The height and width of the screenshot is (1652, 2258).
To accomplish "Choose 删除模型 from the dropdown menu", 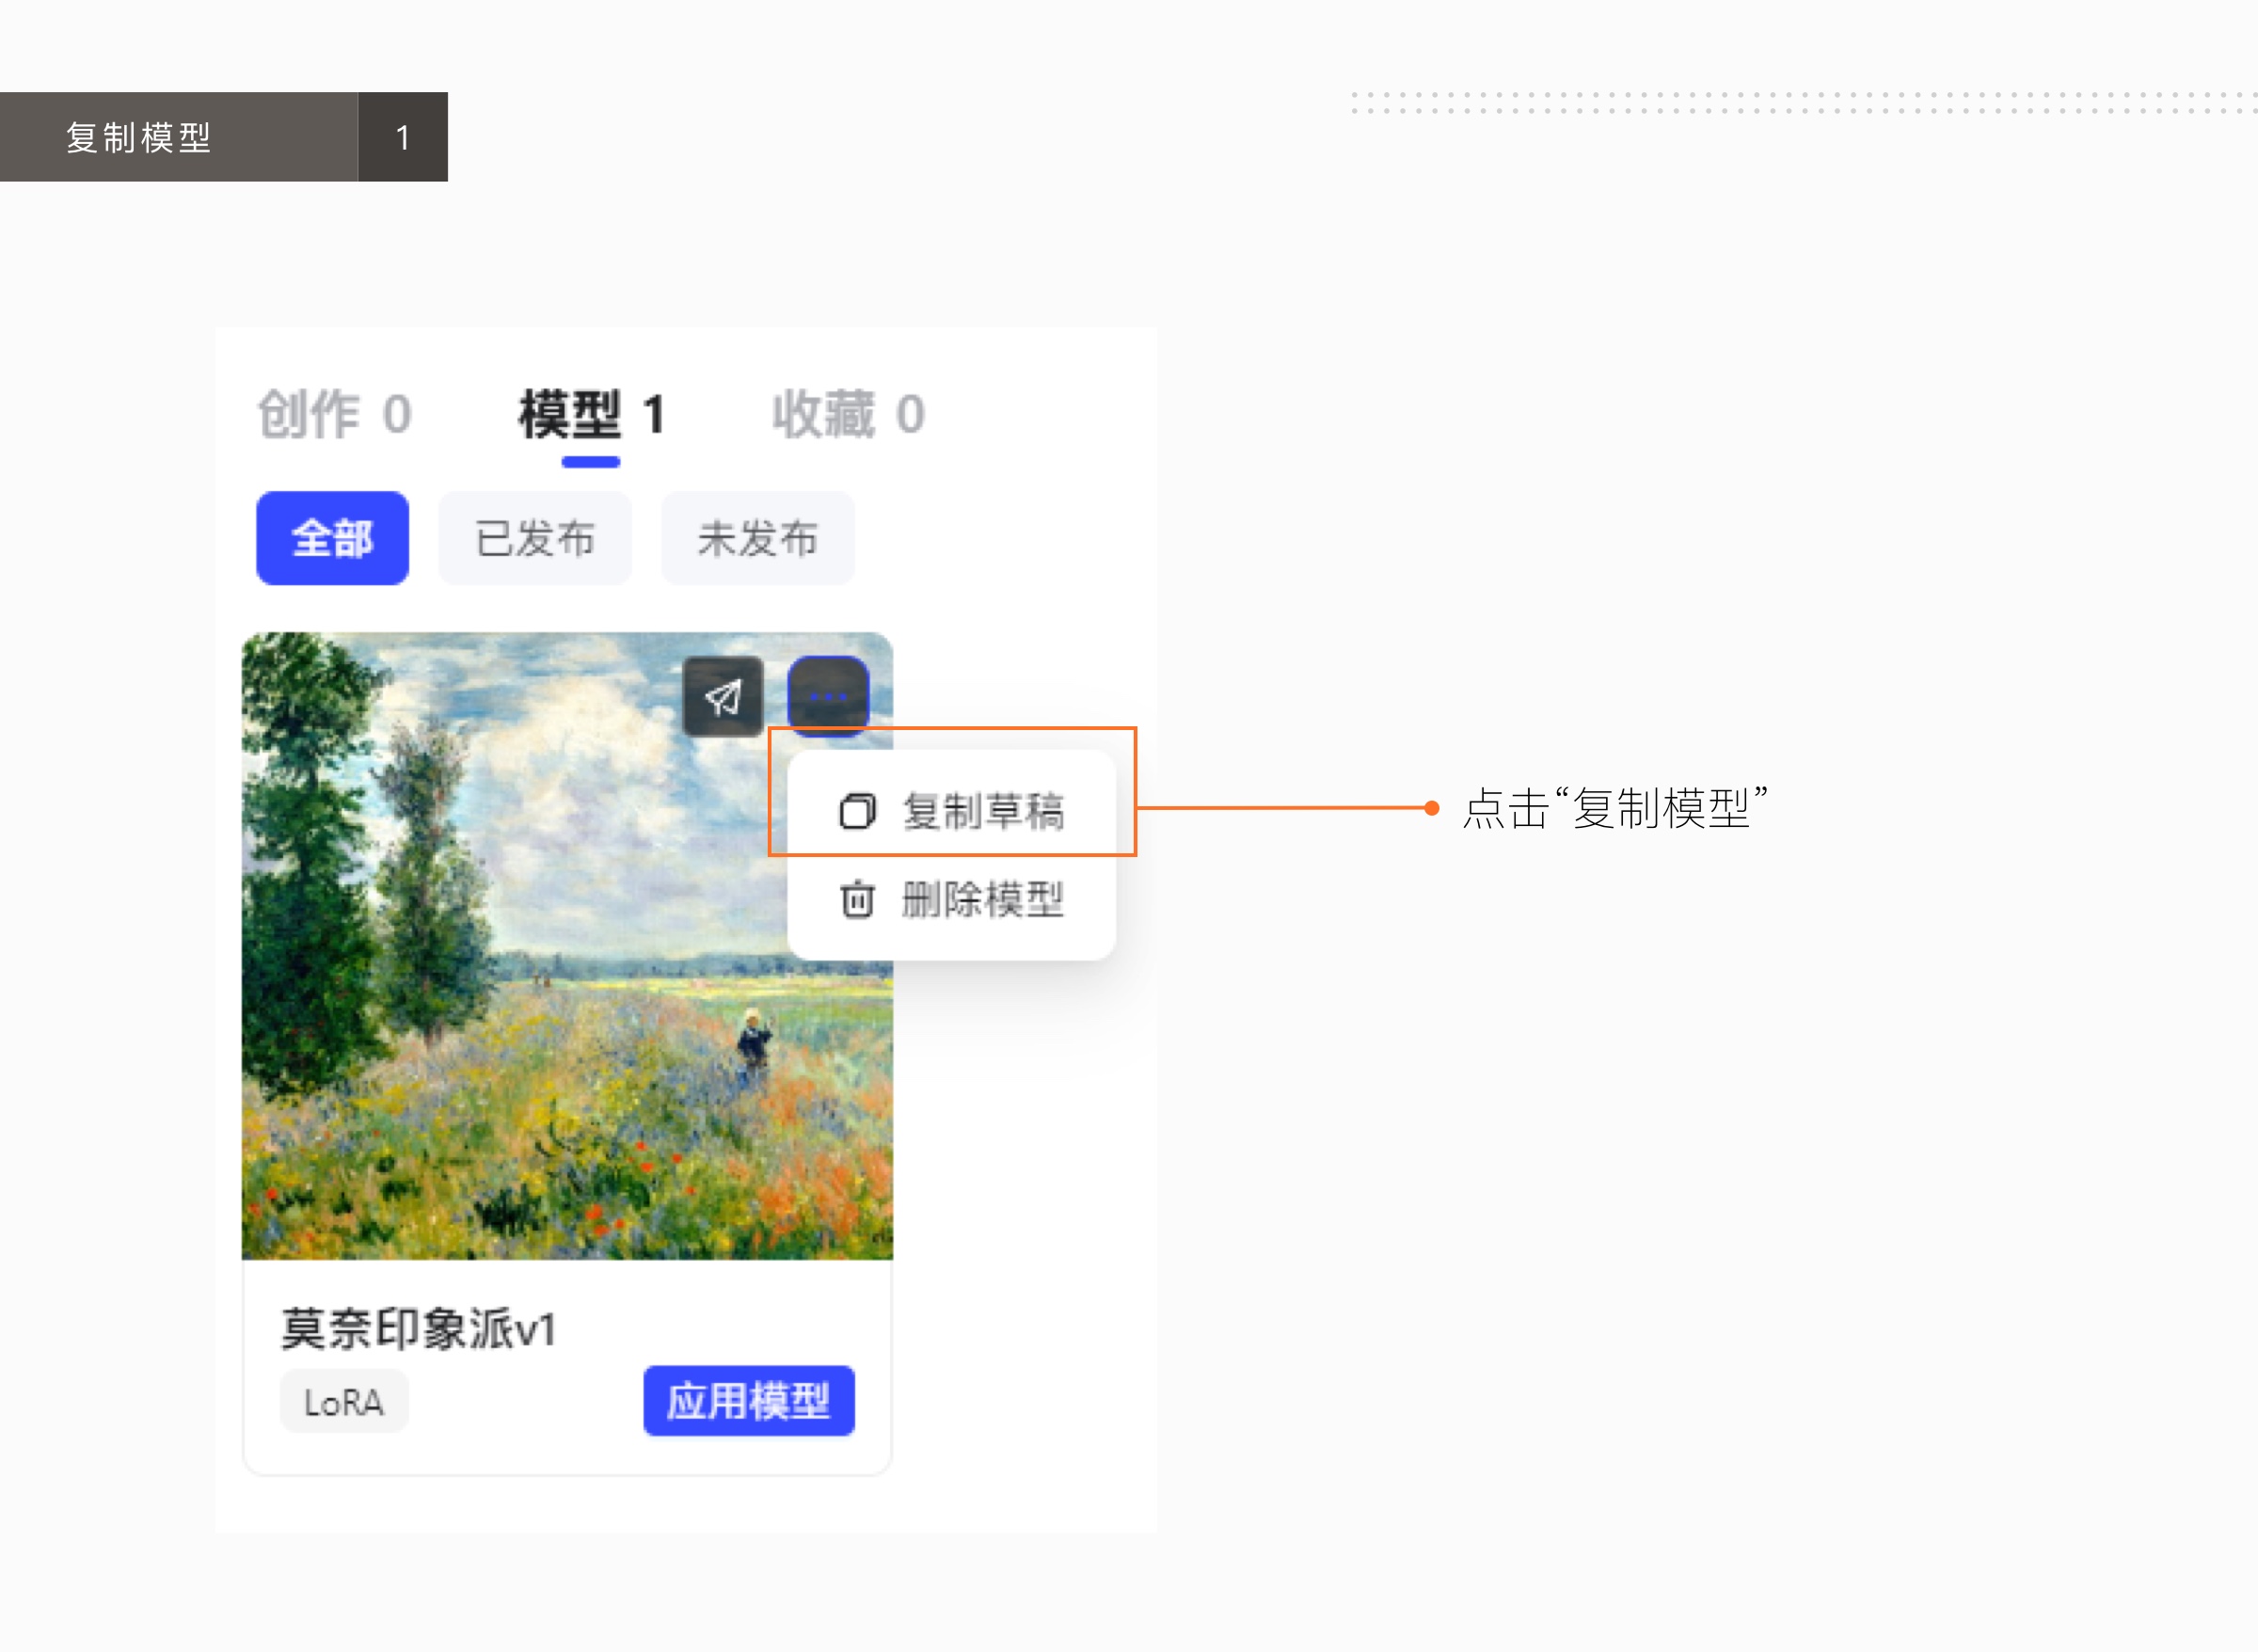I will [983, 900].
